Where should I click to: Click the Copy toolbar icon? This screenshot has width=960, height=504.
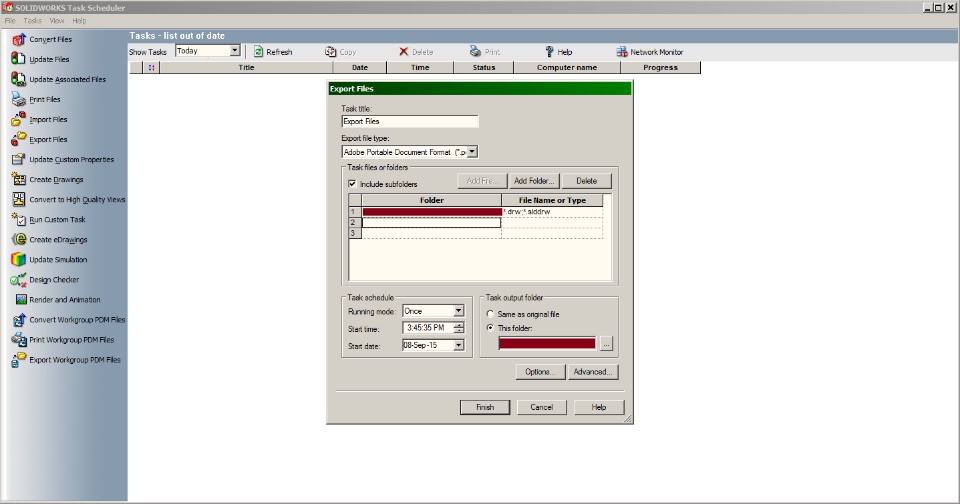point(331,52)
